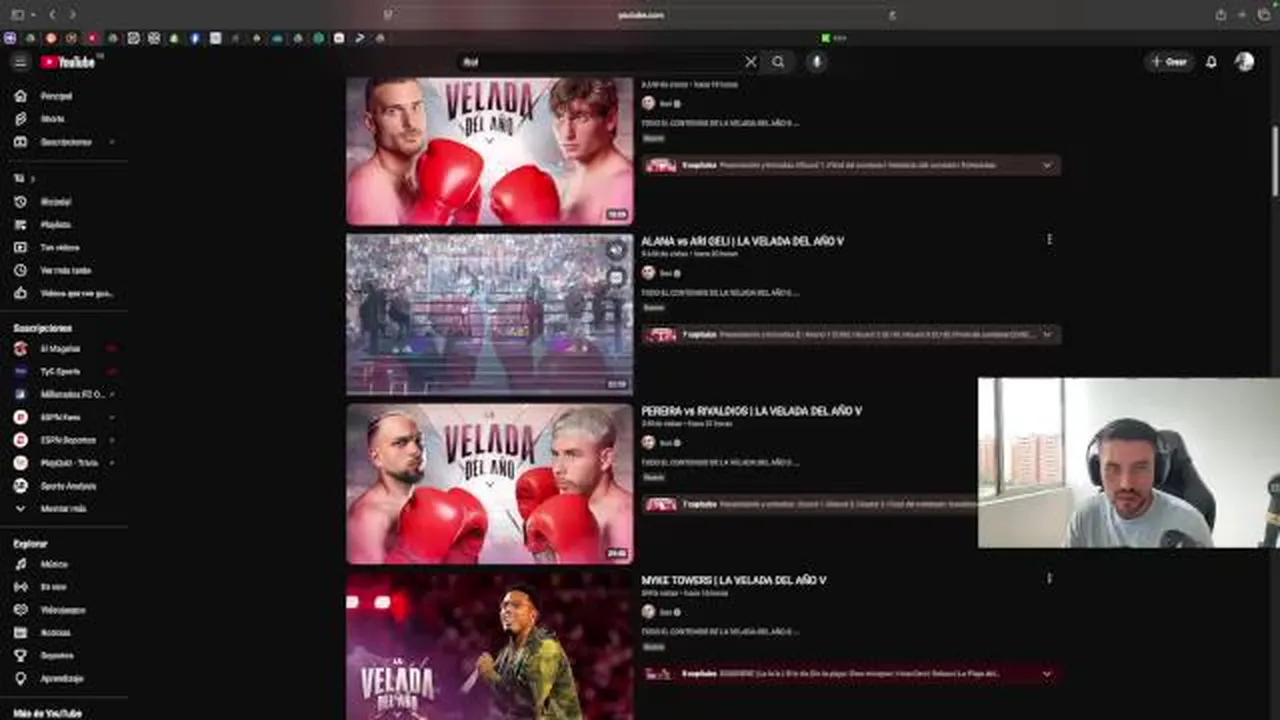The height and width of the screenshot is (720, 1280).
Task: Toggle the browser sidebar button
Action: click(x=17, y=15)
